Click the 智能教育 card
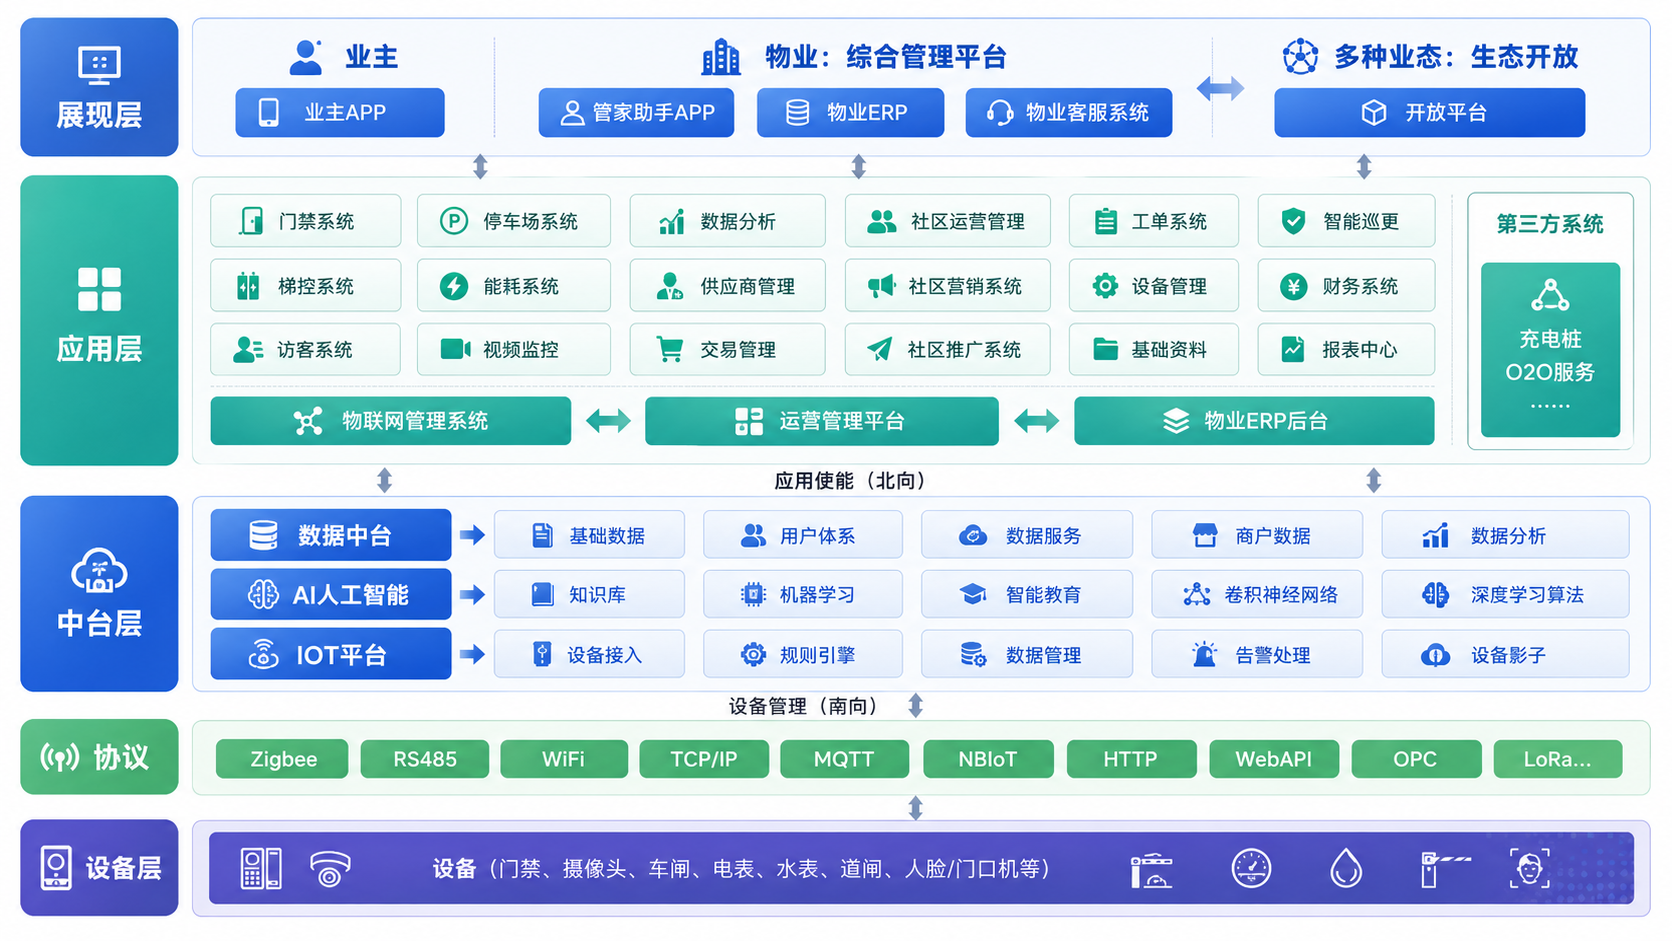The image size is (1672, 941). [x=1027, y=594]
